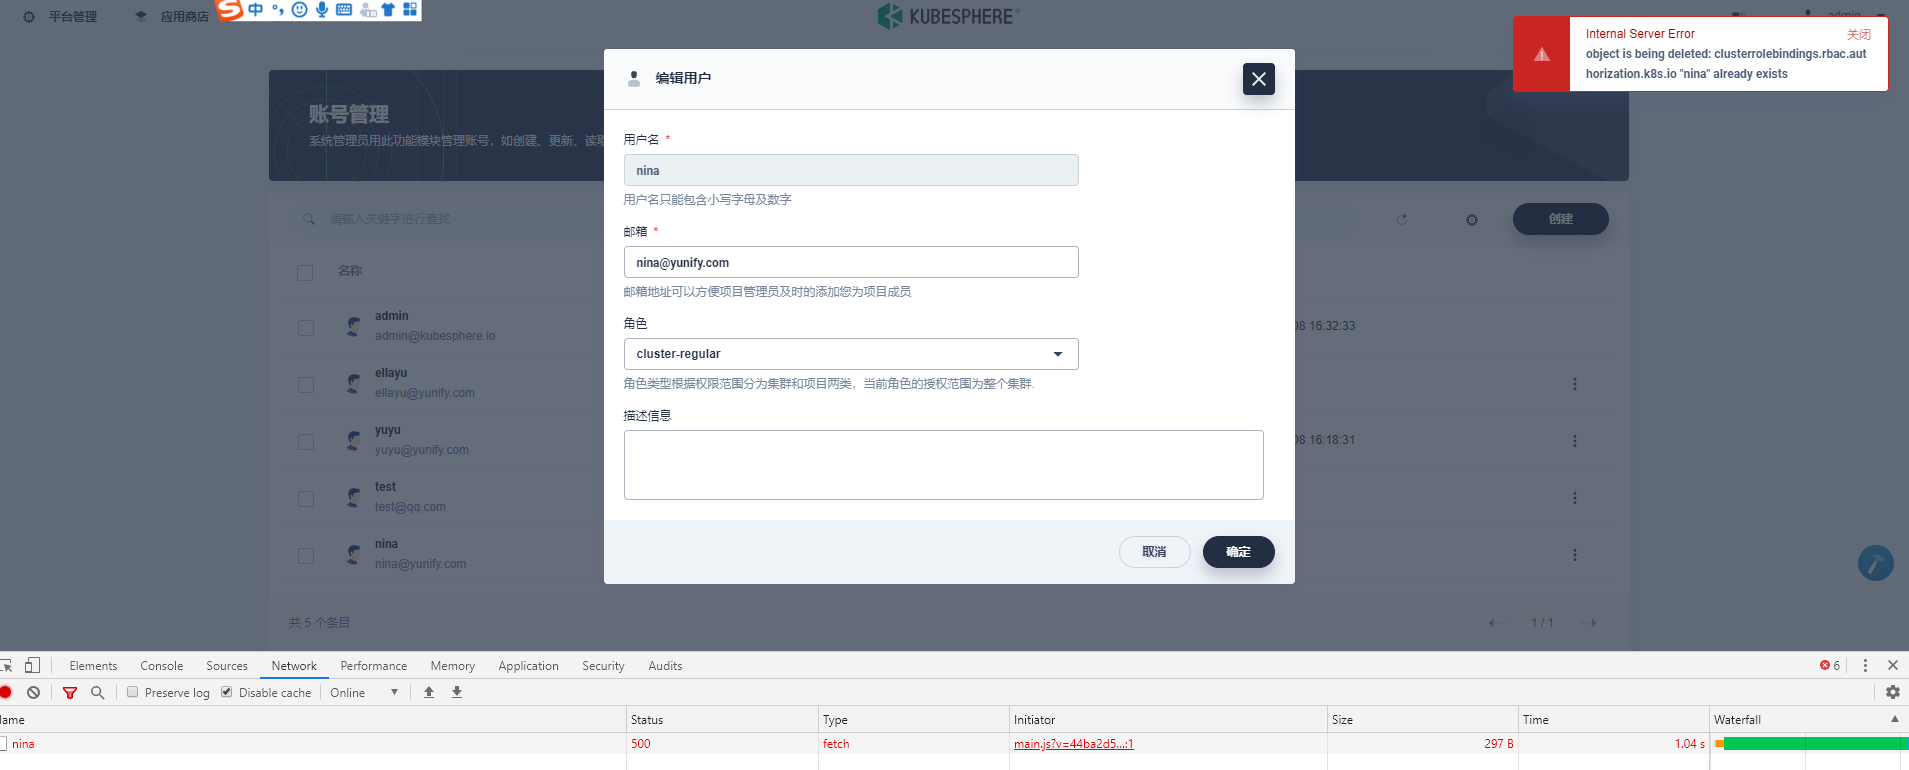Open network search magnifier in DevTools
1909x770 pixels.
[x=97, y=692]
